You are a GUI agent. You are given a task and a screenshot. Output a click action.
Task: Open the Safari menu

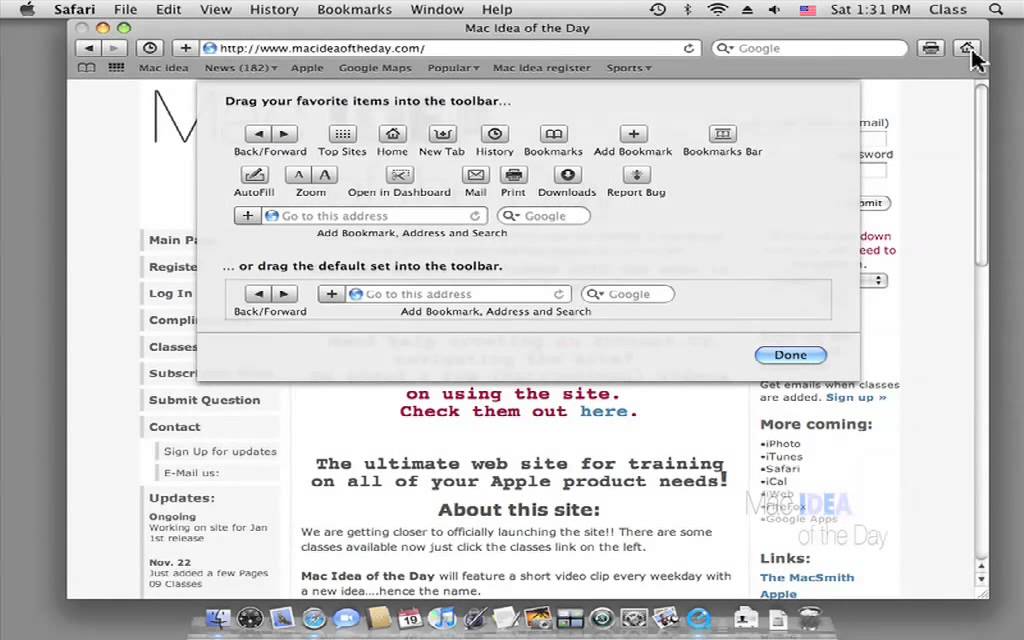tap(74, 10)
